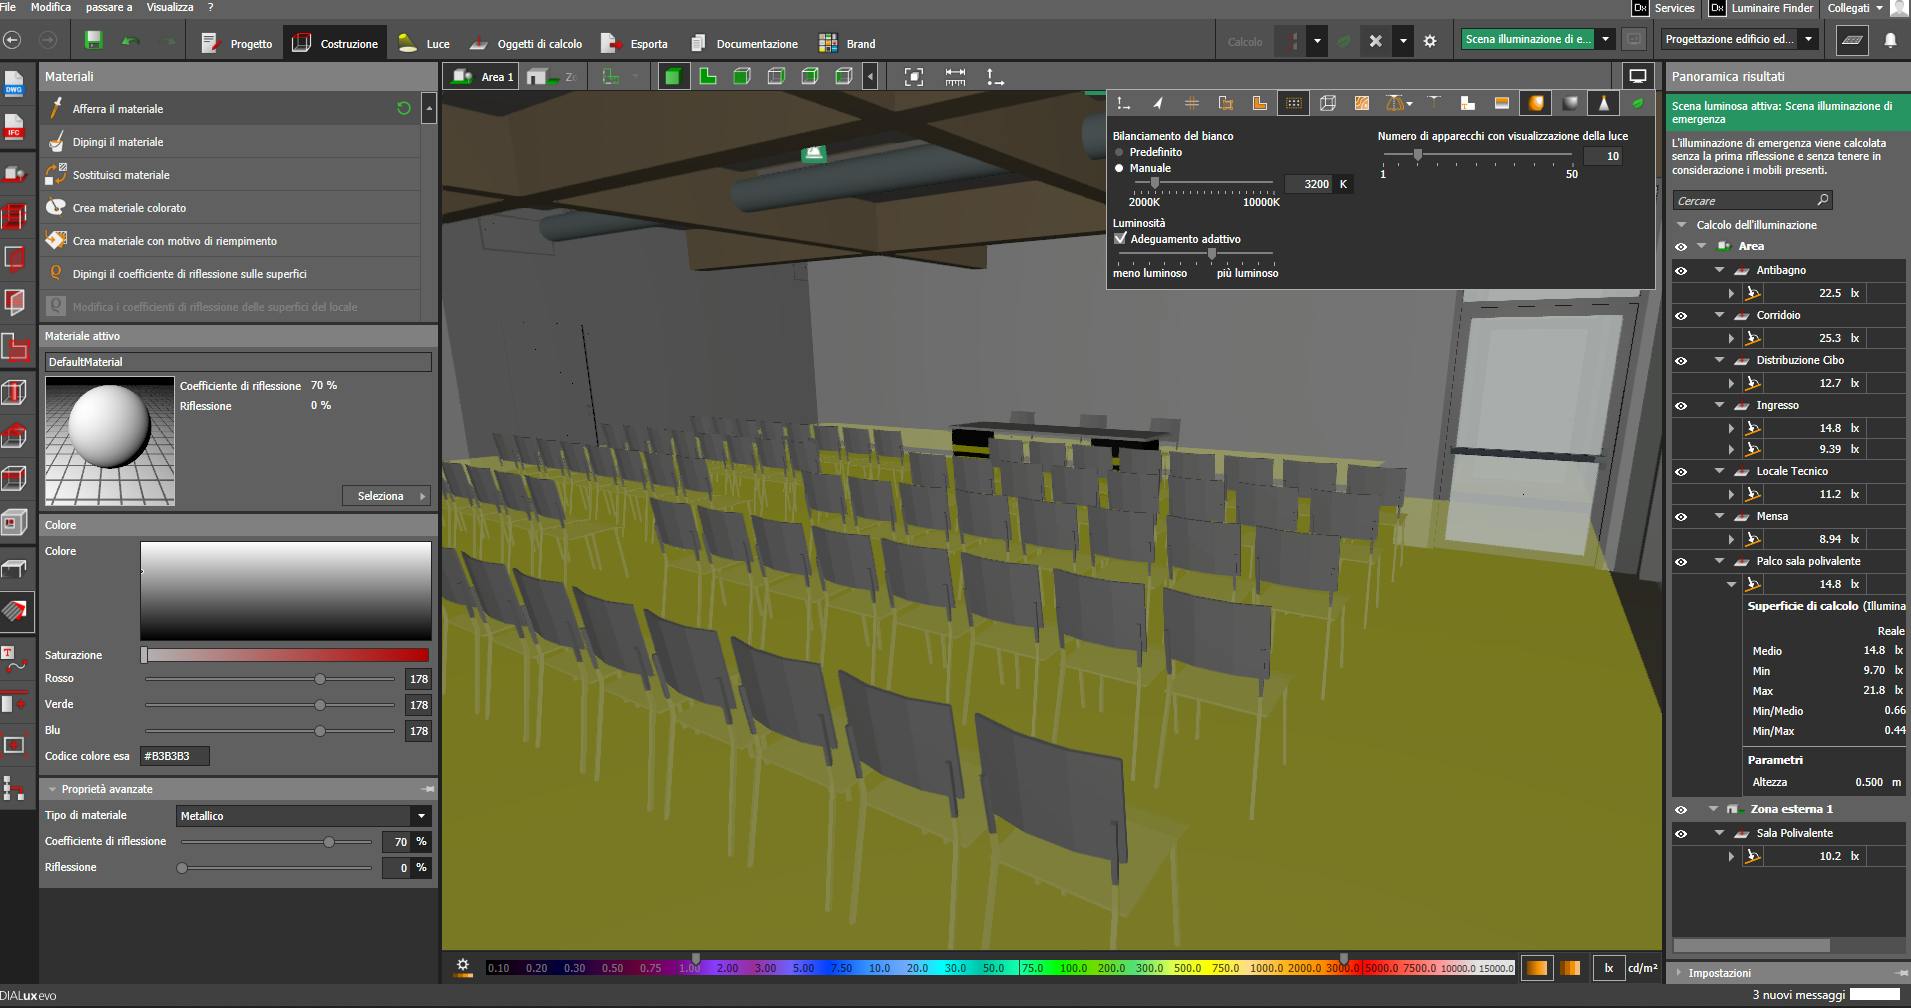Image resolution: width=1911 pixels, height=1008 pixels.
Task: Open the Tipo di materiale dropdown
Action: pyautogui.click(x=421, y=816)
